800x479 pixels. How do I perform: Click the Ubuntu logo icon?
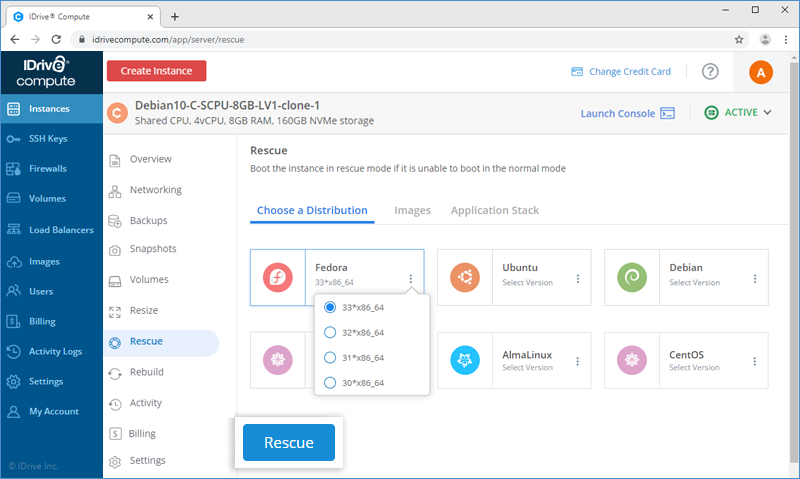[465, 278]
